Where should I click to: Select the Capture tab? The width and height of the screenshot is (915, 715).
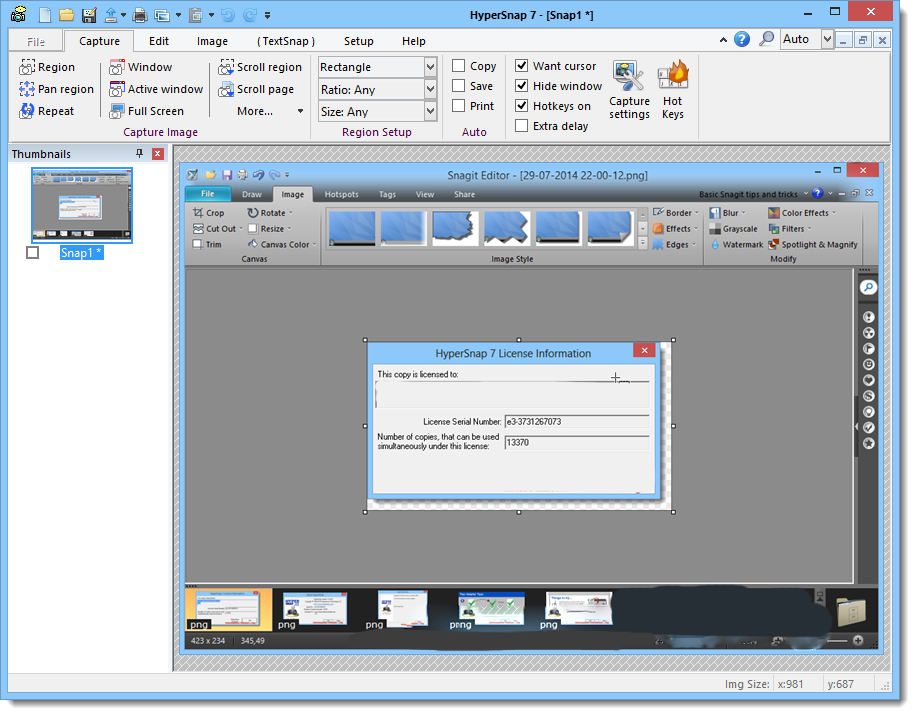tap(99, 41)
